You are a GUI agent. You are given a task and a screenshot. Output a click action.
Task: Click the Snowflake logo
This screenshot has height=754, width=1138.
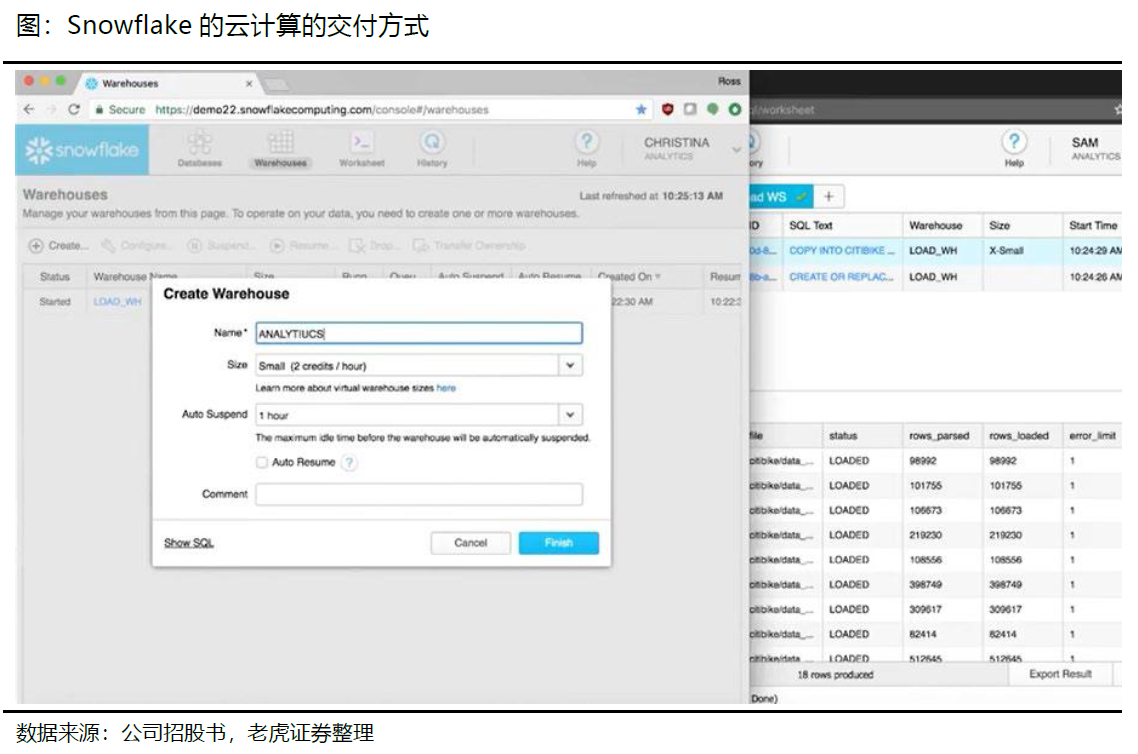(x=82, y=149)
